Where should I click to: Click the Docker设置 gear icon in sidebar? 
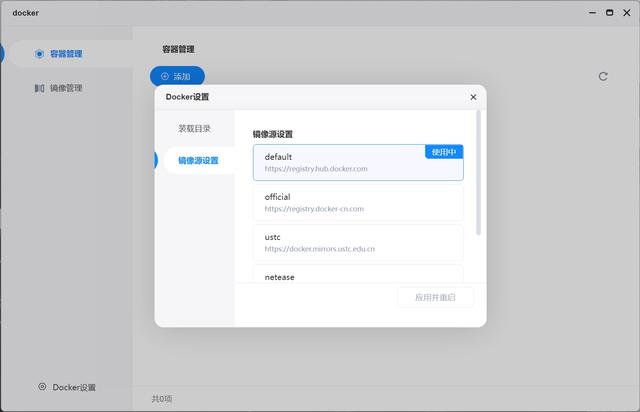(x=42, y=387)
